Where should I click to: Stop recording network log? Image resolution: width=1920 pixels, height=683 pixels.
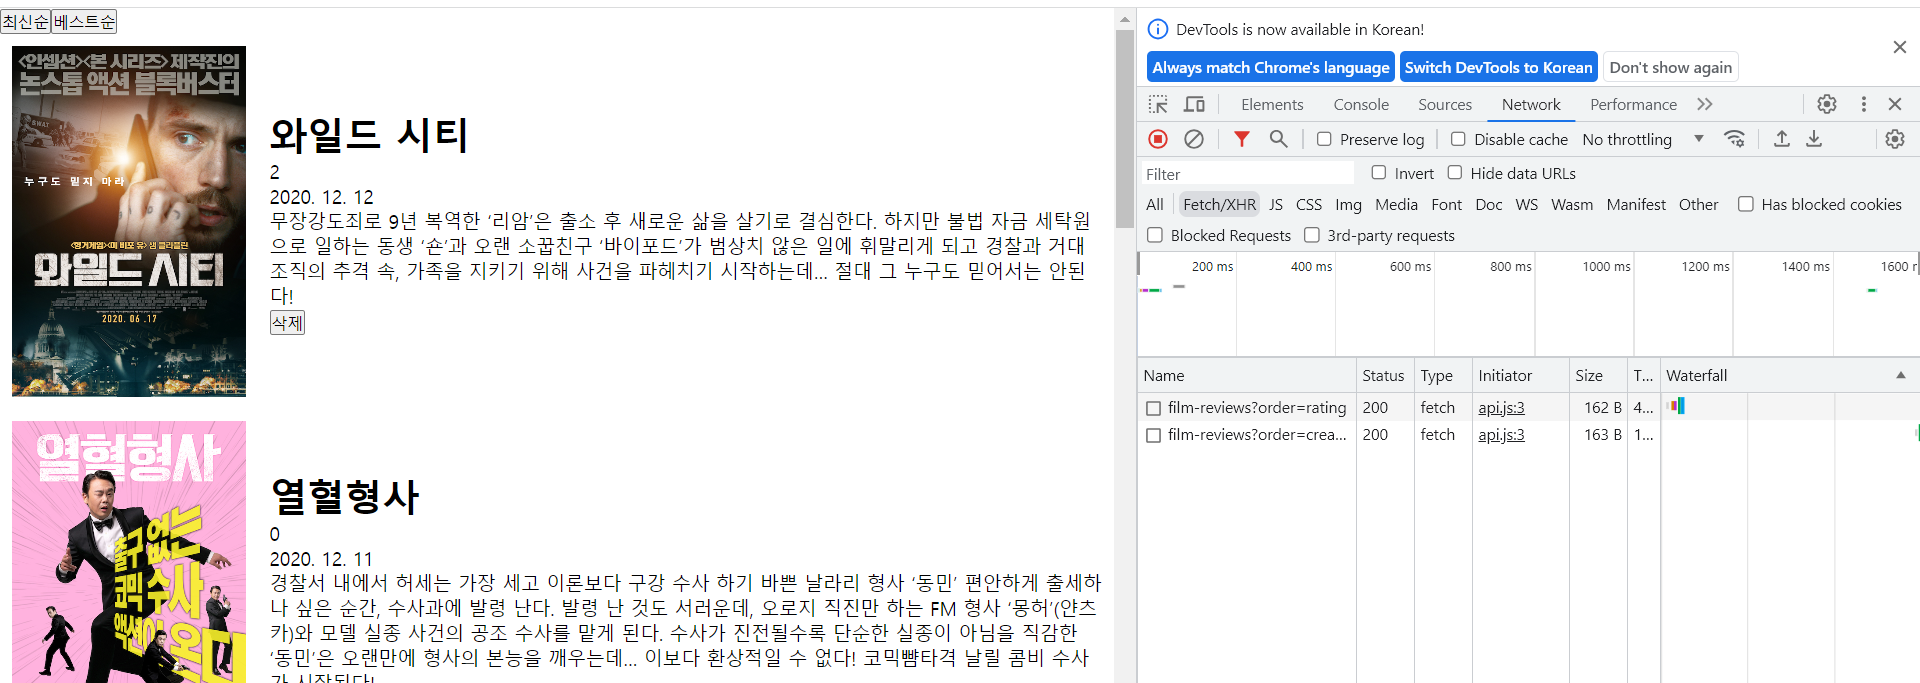point(1158,139)
